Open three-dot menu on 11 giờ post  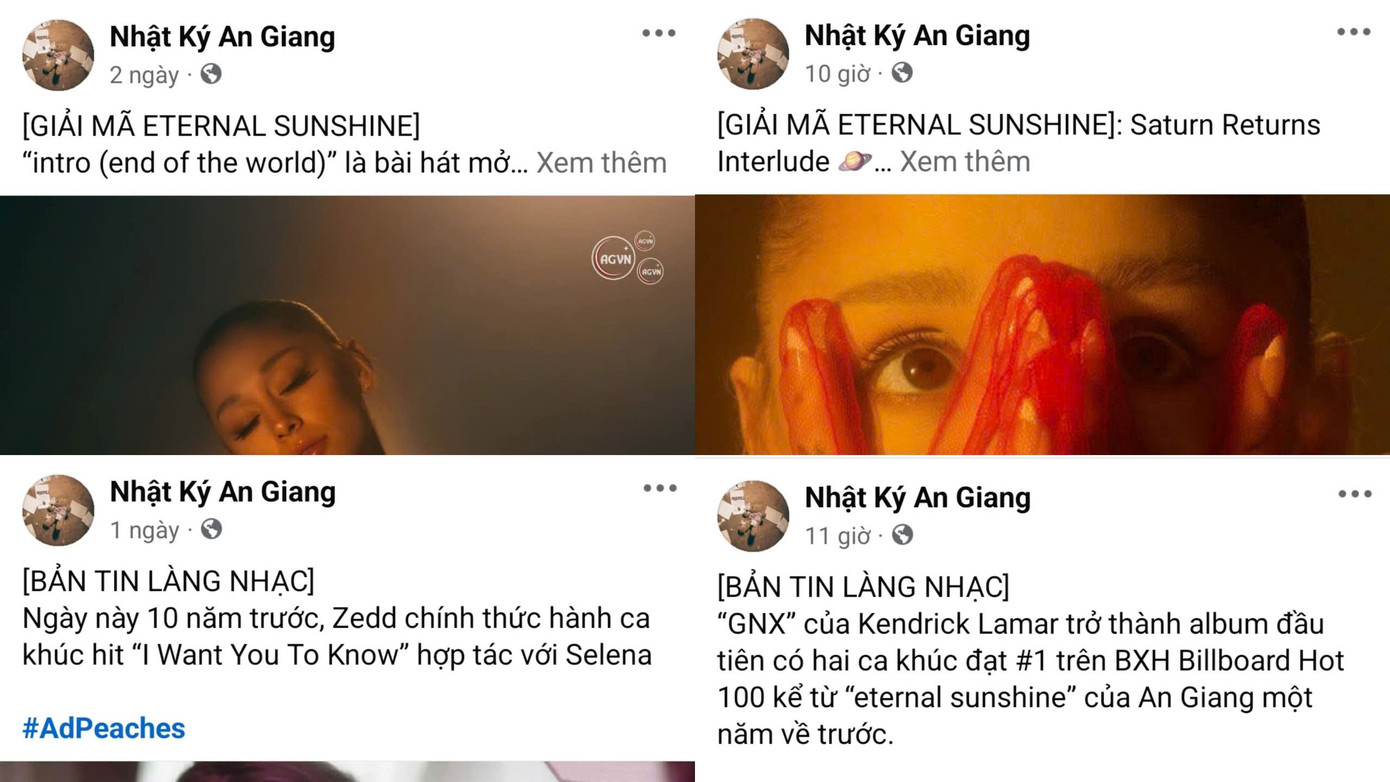(x=1355, y=494)
